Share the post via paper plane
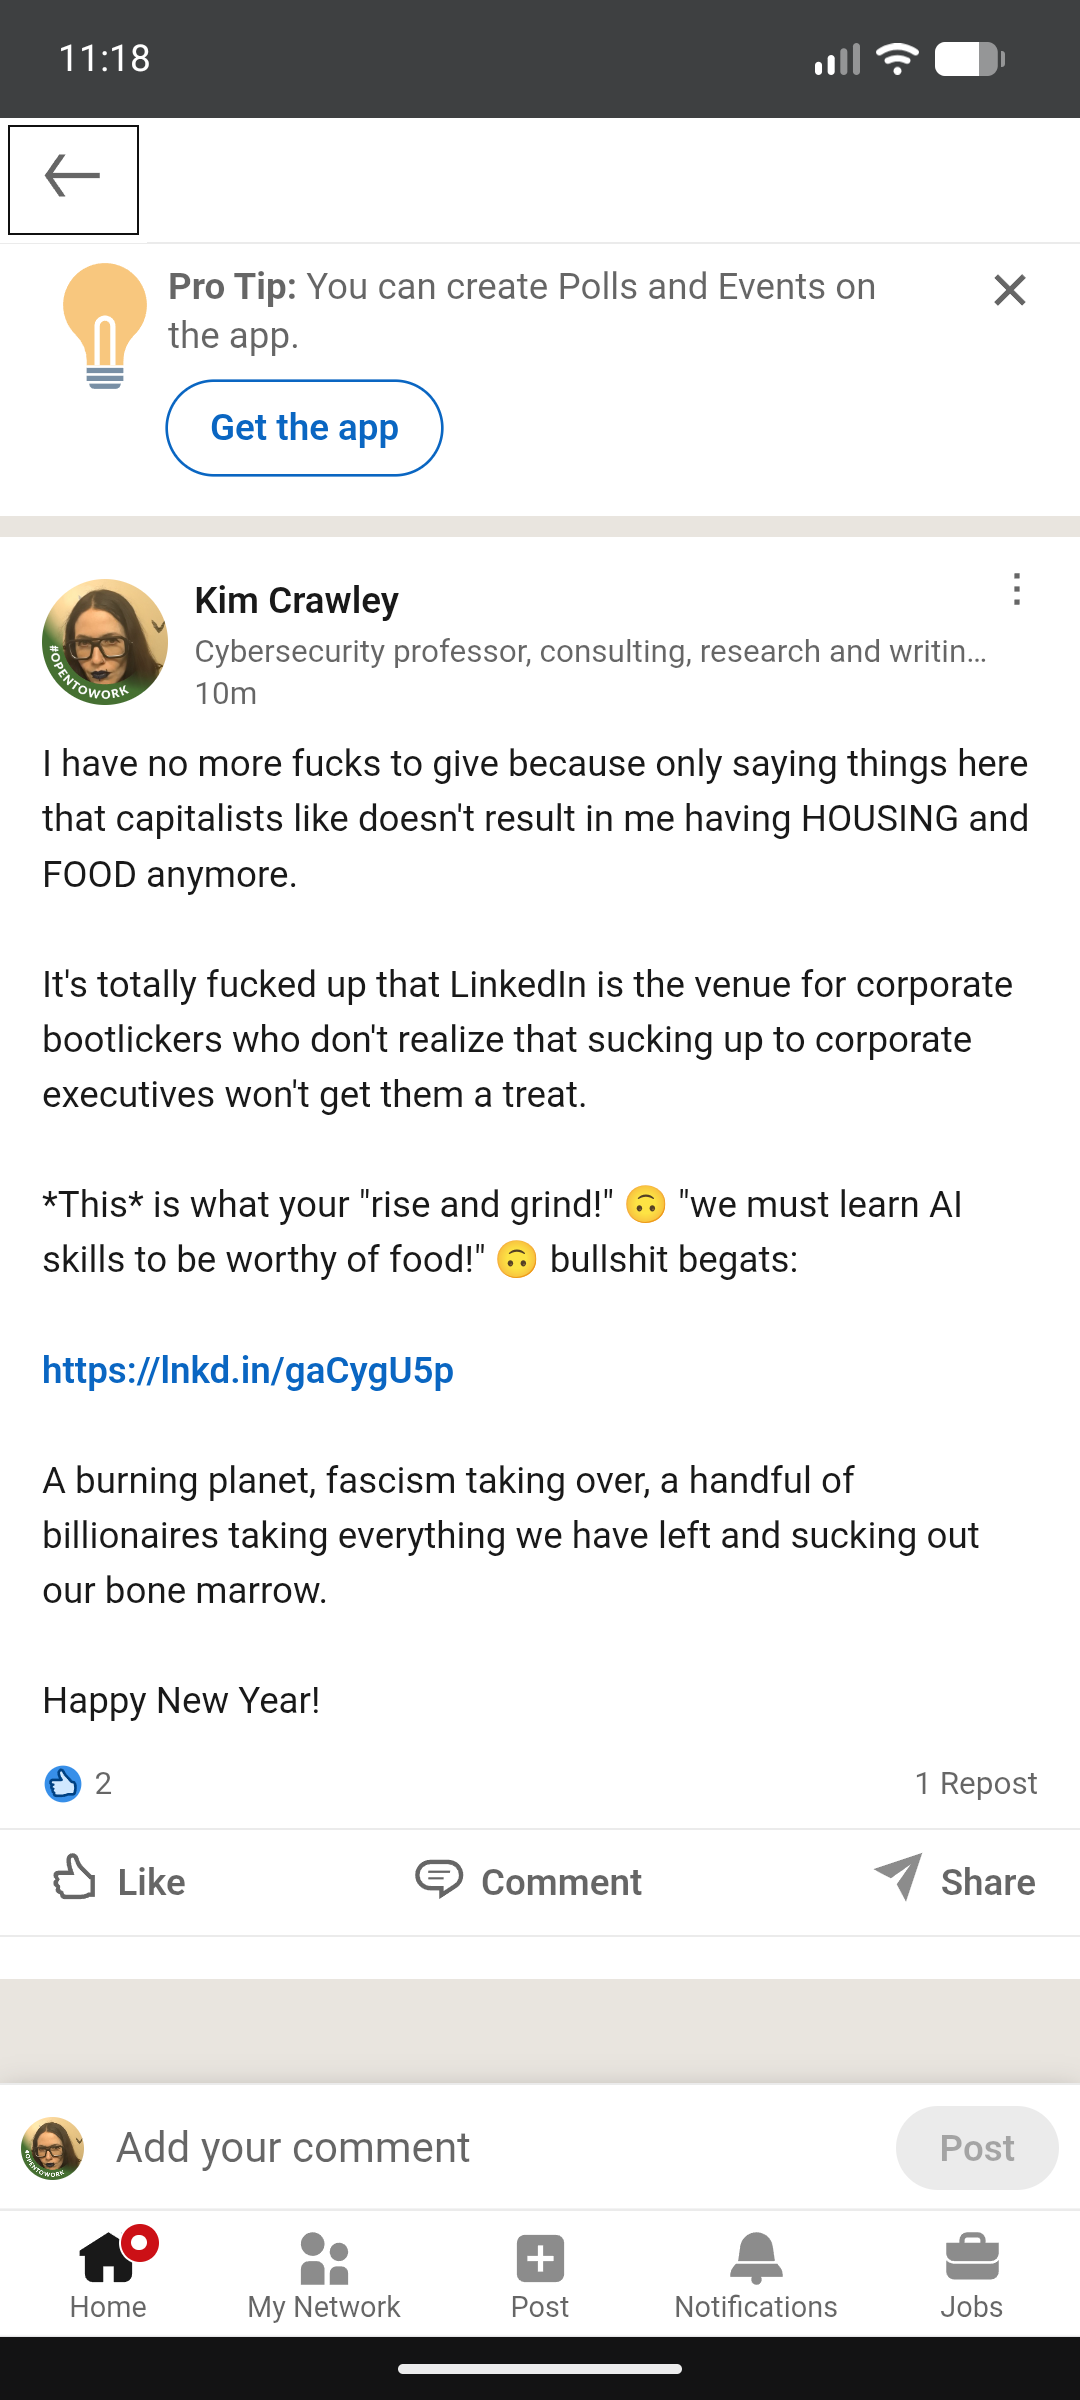1080x2400 pixels. (954, 1881)
